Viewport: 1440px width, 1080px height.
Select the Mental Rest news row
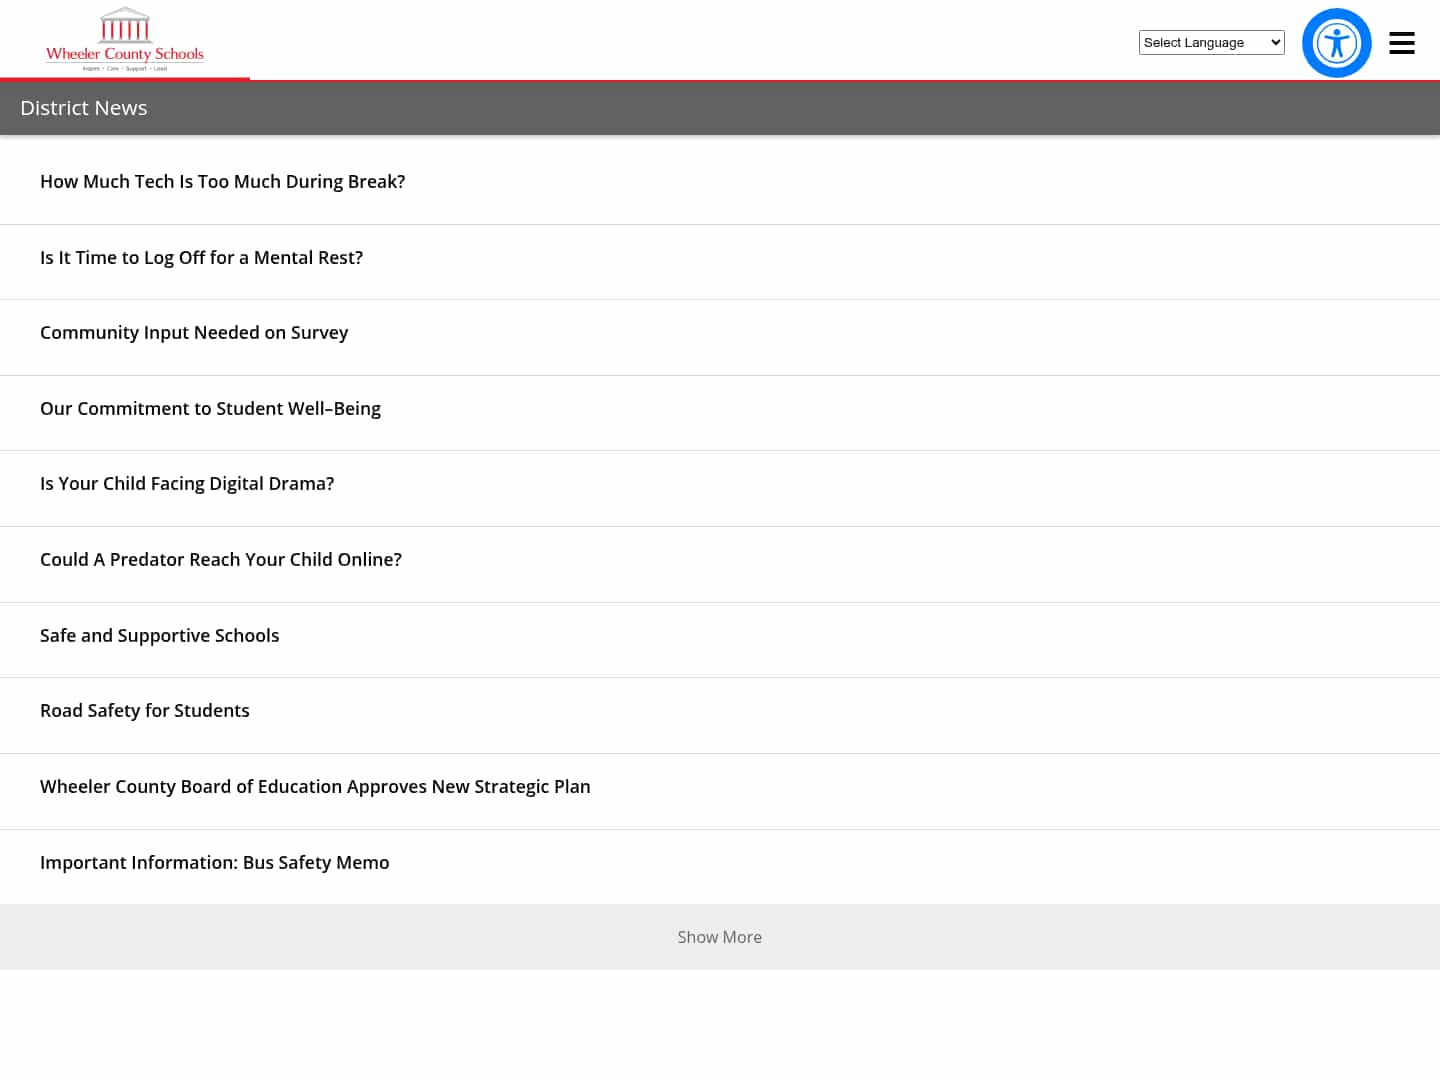[x=720, y=262]
